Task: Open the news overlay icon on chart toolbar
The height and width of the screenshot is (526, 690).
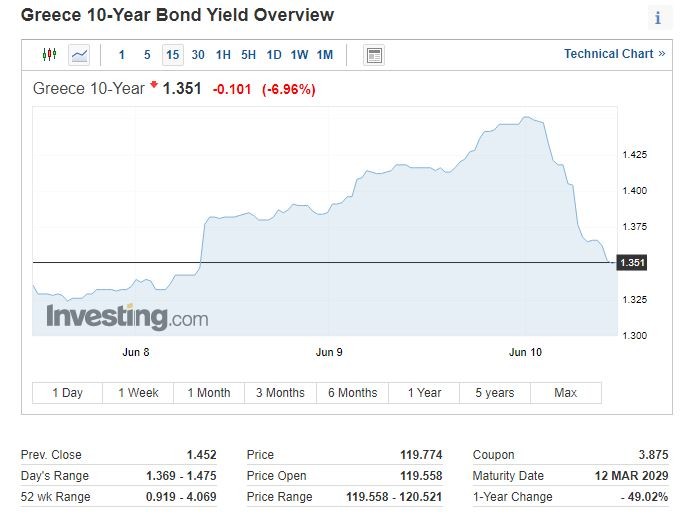Action: 374,55
